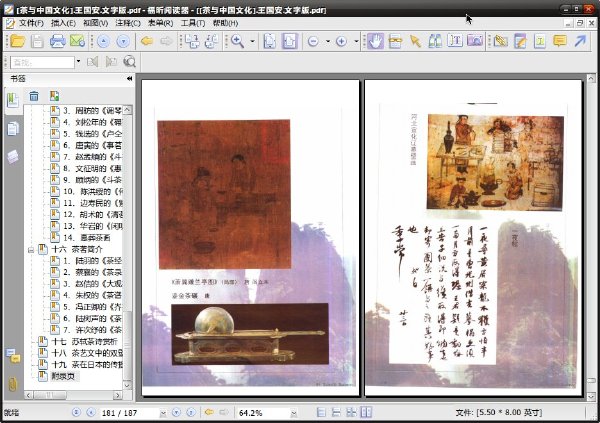Click in the find text field
The image size is (600, 423).
point(42,62)
